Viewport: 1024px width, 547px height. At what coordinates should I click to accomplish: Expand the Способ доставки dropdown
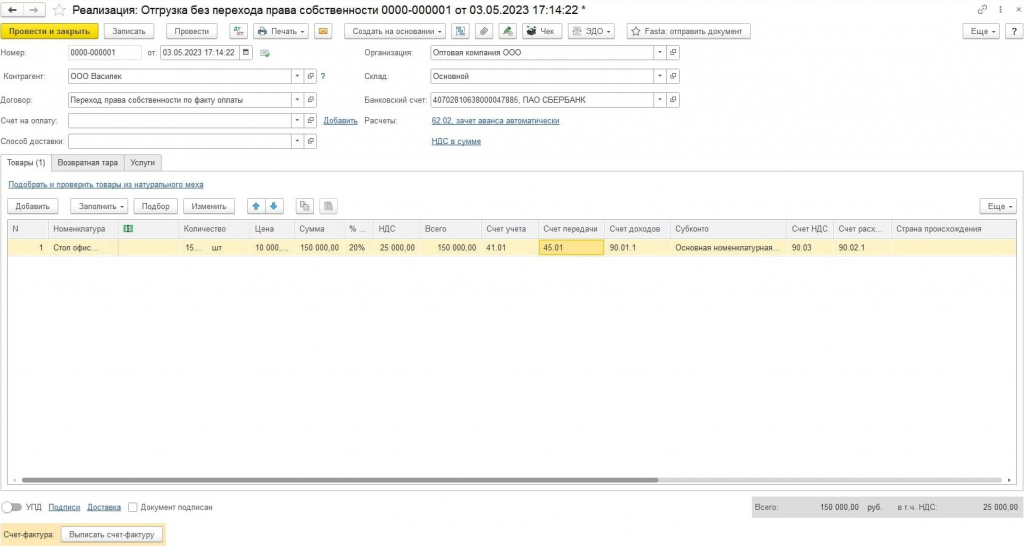click(x=297, y=141)
